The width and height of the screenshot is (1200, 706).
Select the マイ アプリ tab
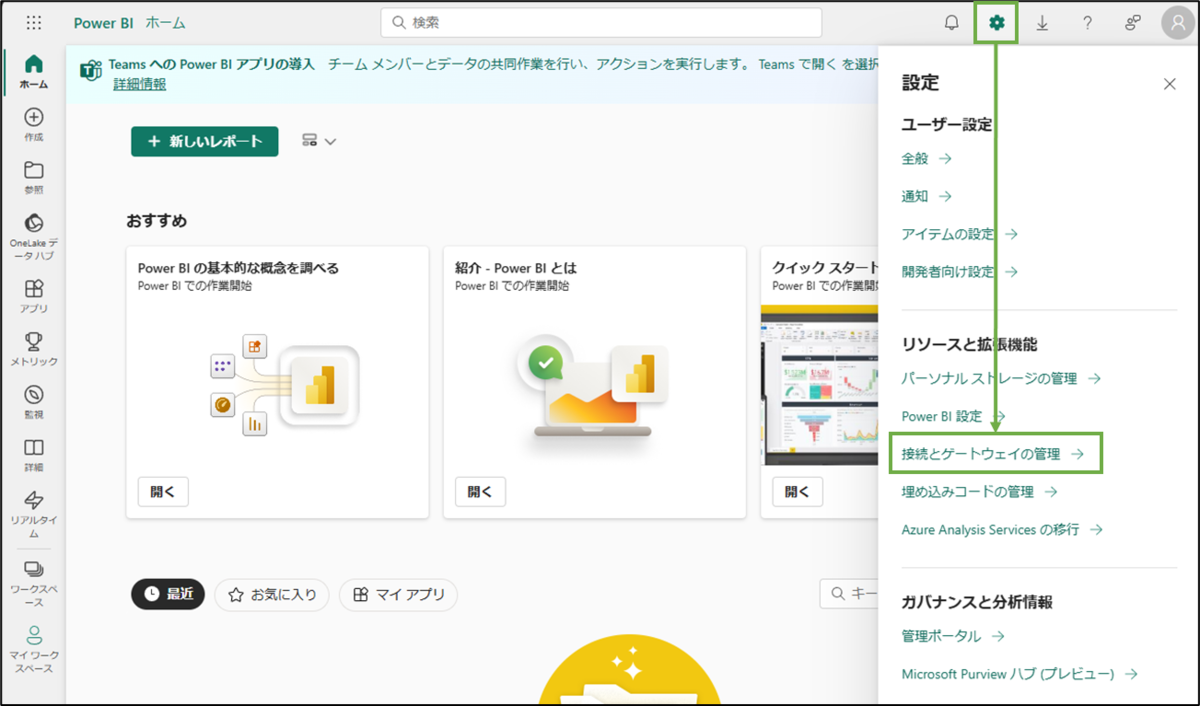tap(398, 594)
